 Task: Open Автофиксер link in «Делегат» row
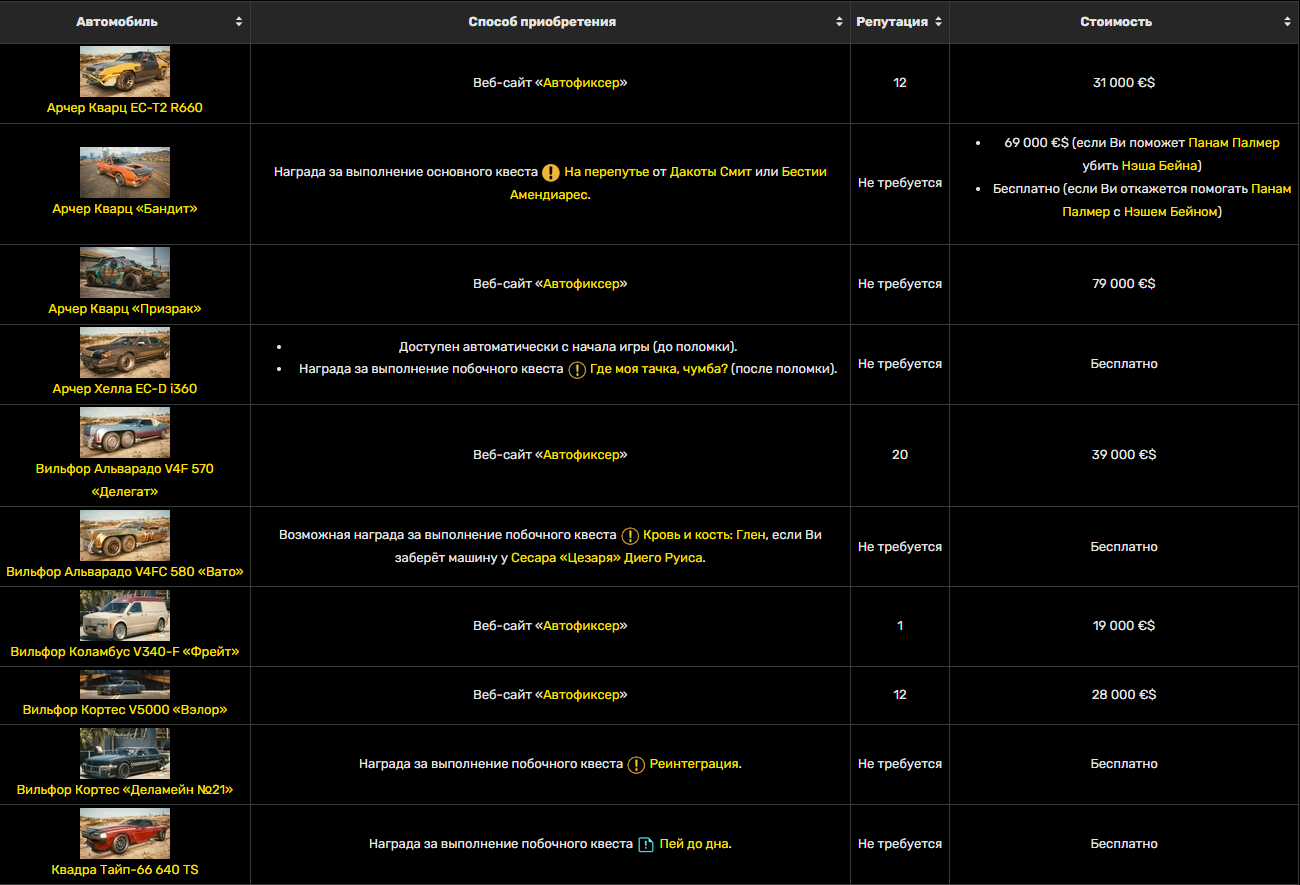click(x=581, y=455)
